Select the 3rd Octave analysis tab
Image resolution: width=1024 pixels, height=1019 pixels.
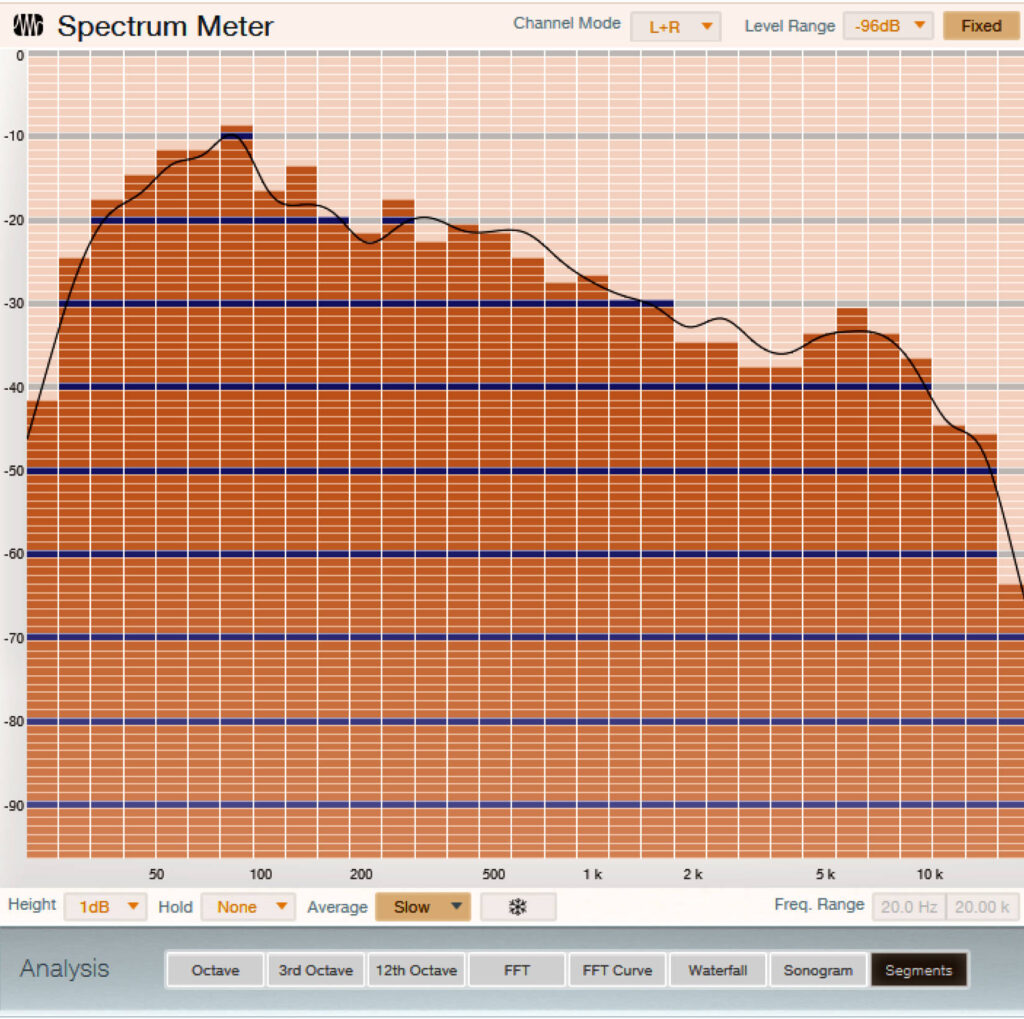[x=315, y=970]
